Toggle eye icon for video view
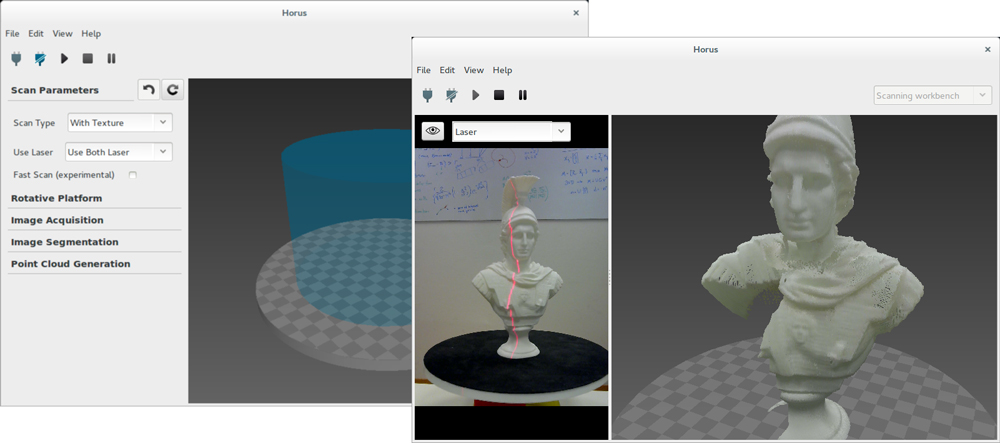Screen dimensions: 1000x443 pos(434,131)
